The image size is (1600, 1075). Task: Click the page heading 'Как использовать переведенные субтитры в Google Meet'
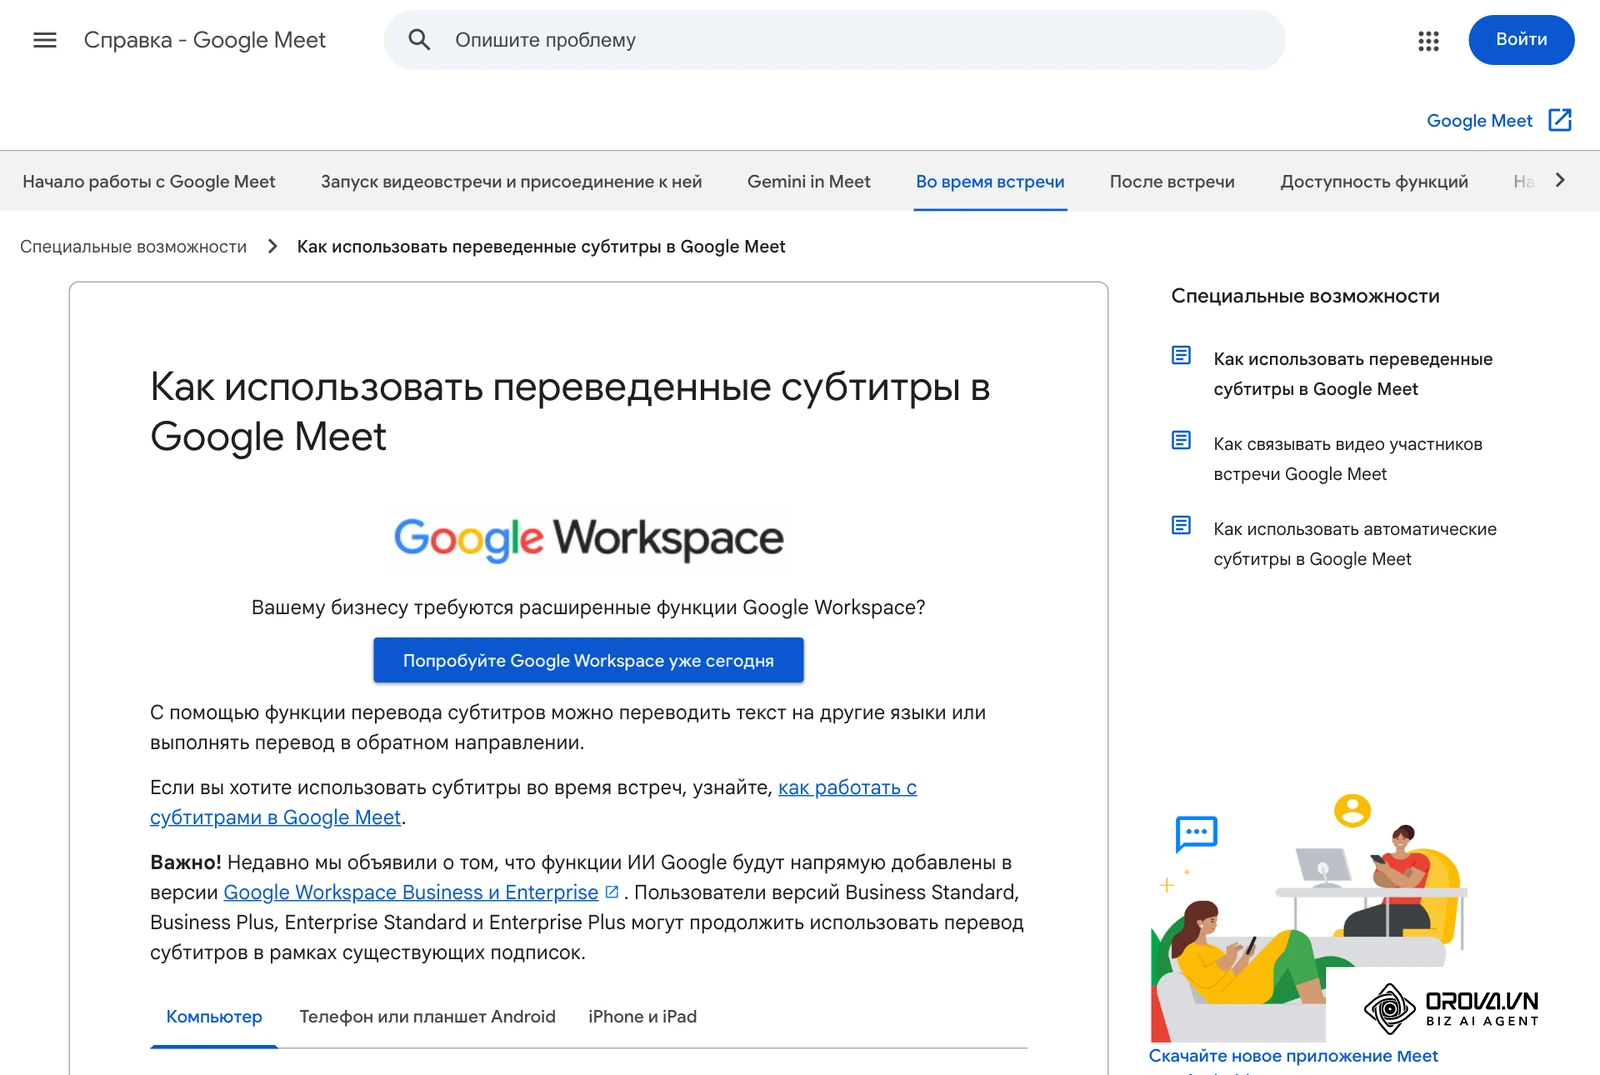click(570, 411)
